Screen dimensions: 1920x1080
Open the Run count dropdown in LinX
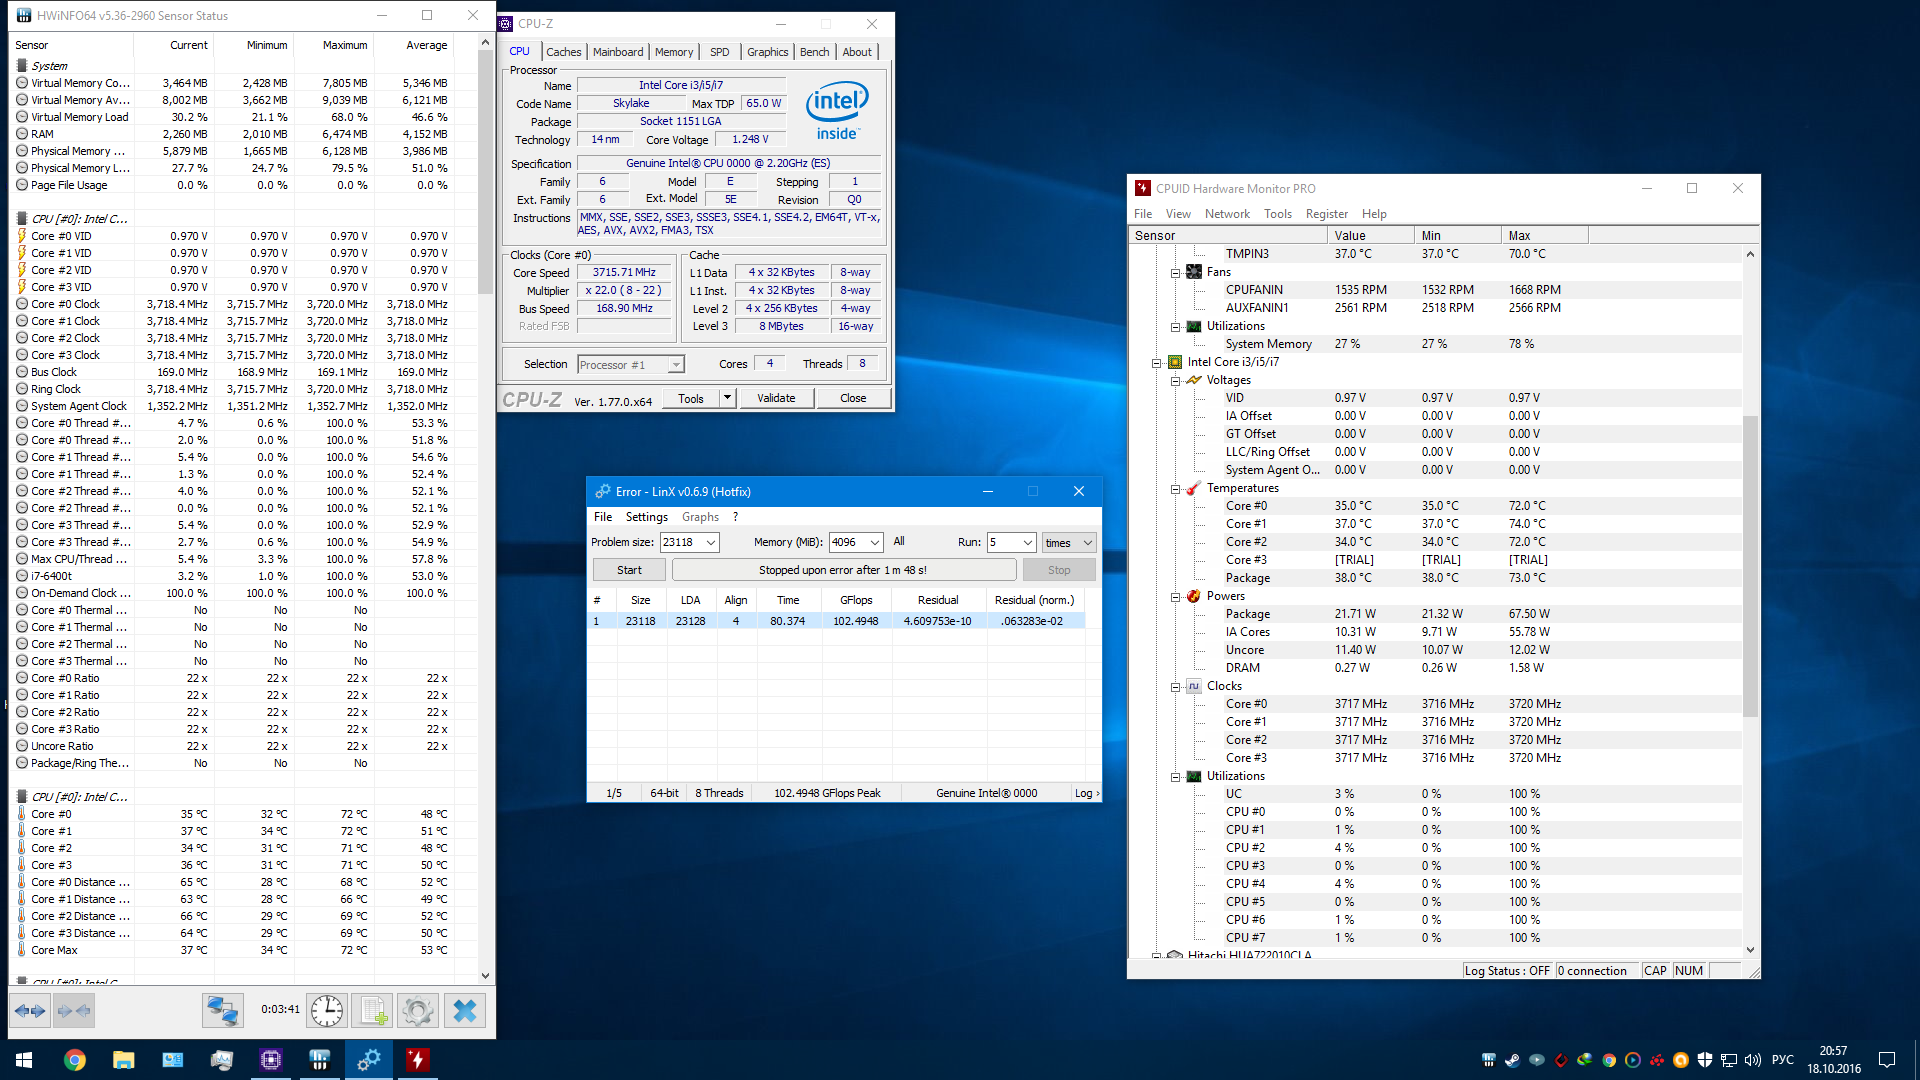(1027, 542)
